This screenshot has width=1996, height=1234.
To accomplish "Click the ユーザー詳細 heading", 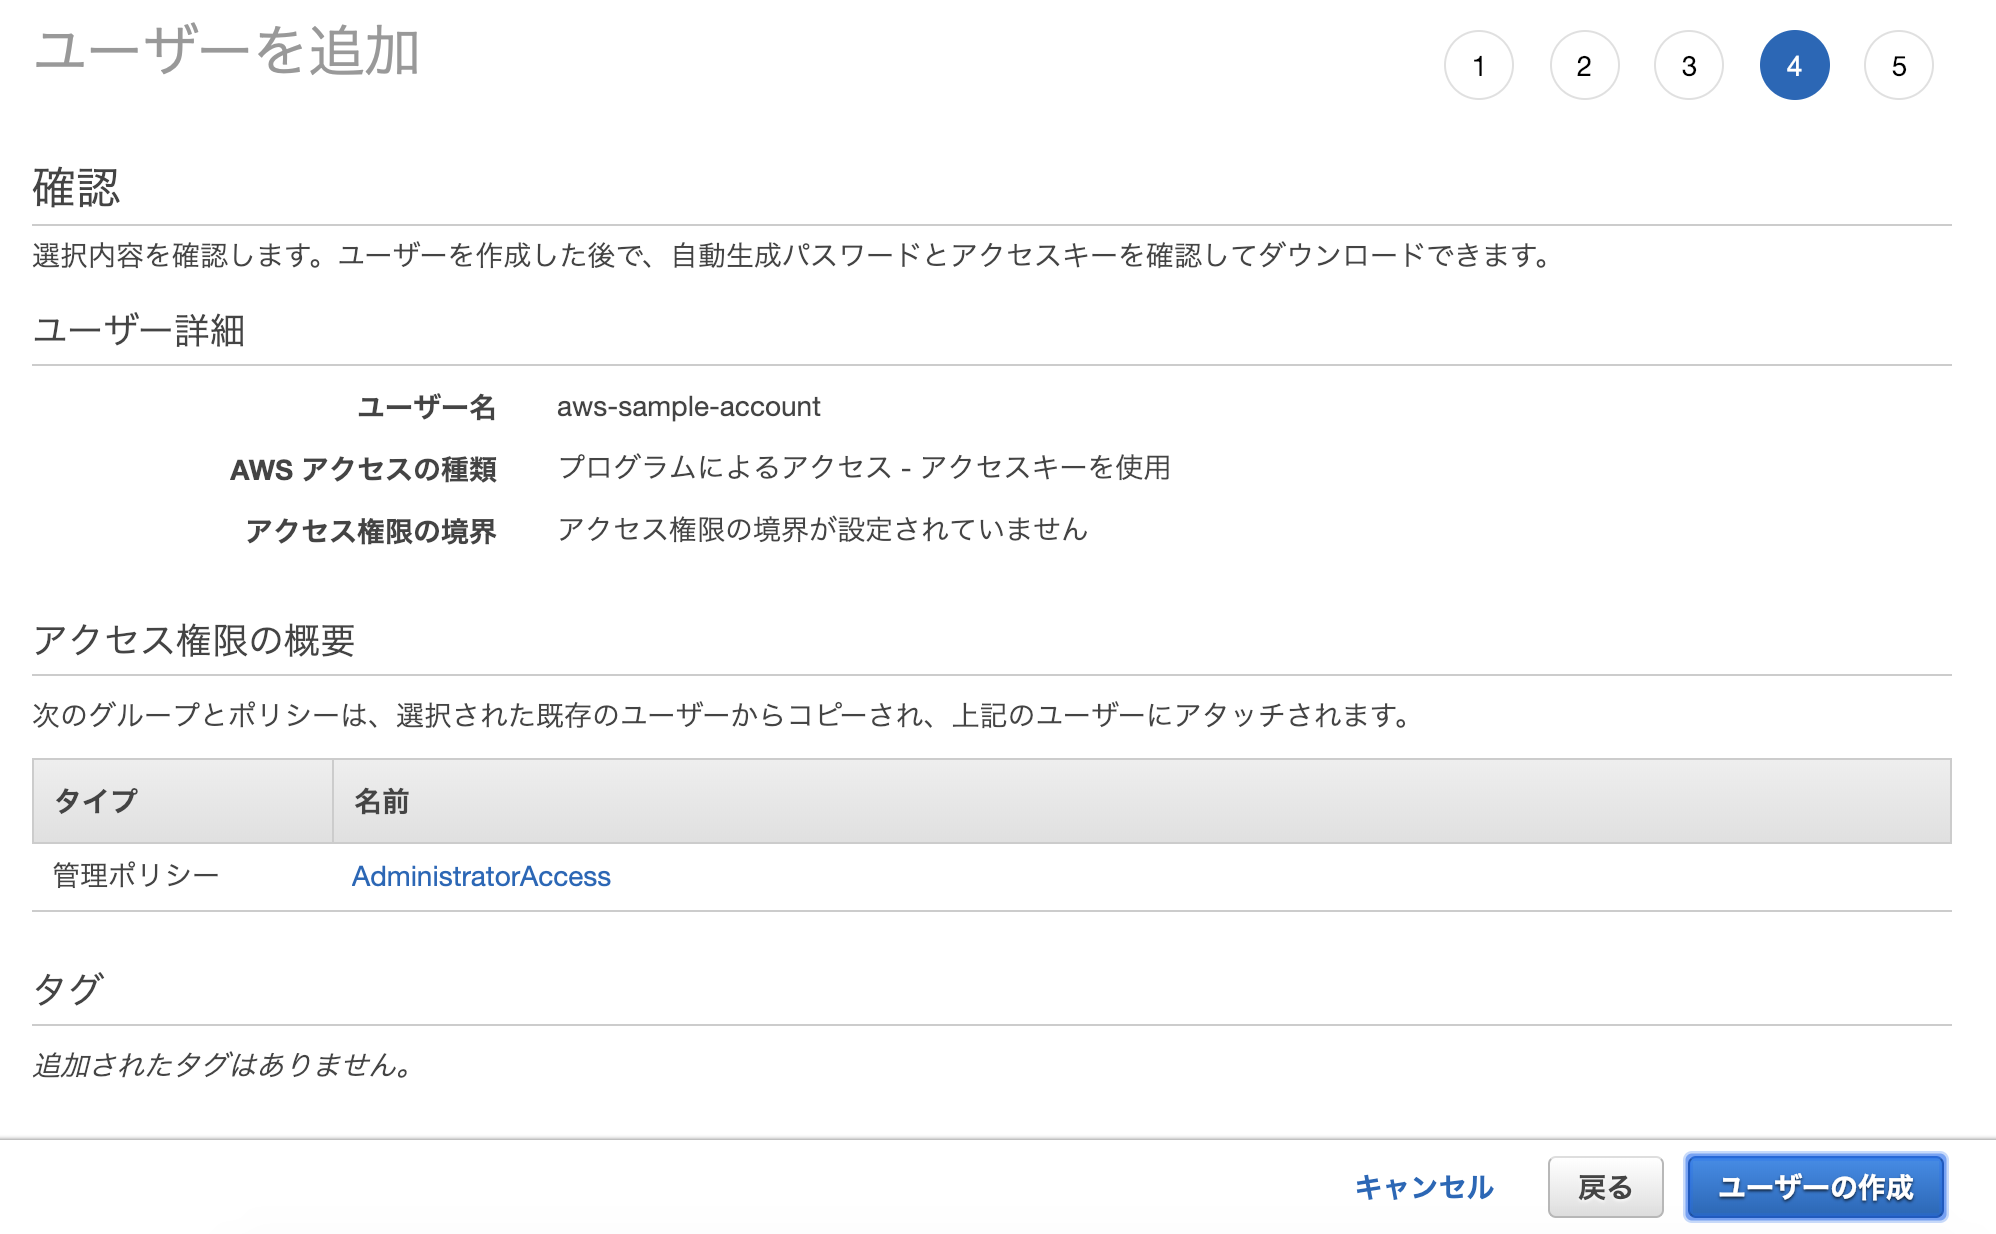I will point(139,330).
